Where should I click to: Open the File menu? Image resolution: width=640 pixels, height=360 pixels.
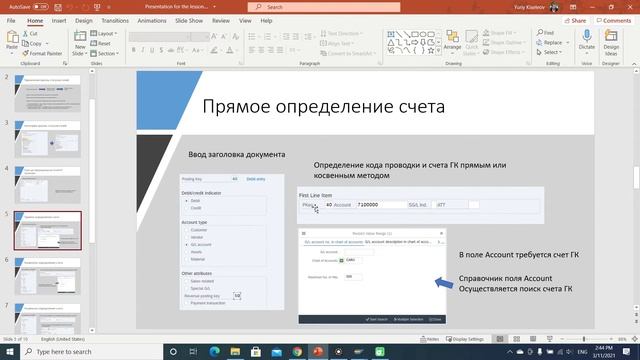[x=11, y=20]
